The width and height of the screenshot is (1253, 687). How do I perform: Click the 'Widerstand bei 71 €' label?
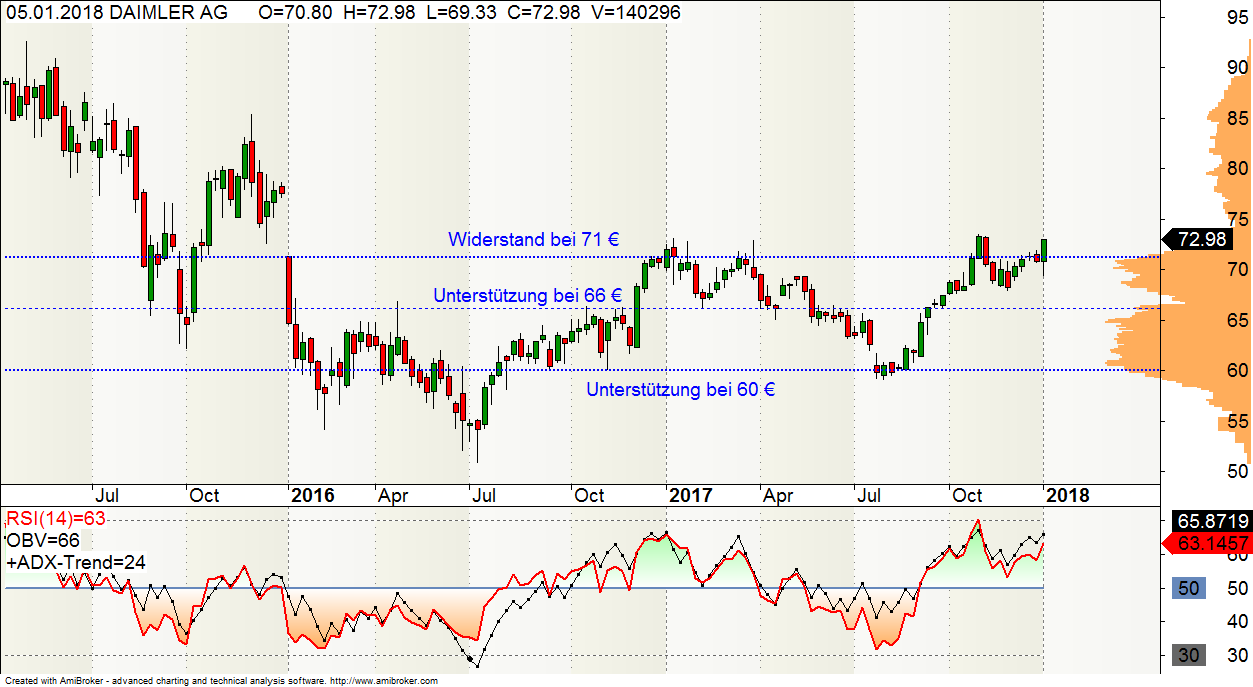click(533, 240)
